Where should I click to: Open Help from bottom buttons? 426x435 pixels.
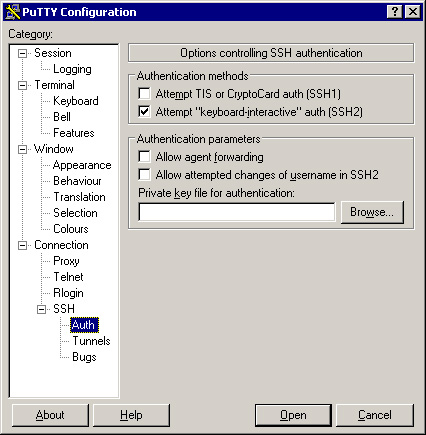coord(131,415)
